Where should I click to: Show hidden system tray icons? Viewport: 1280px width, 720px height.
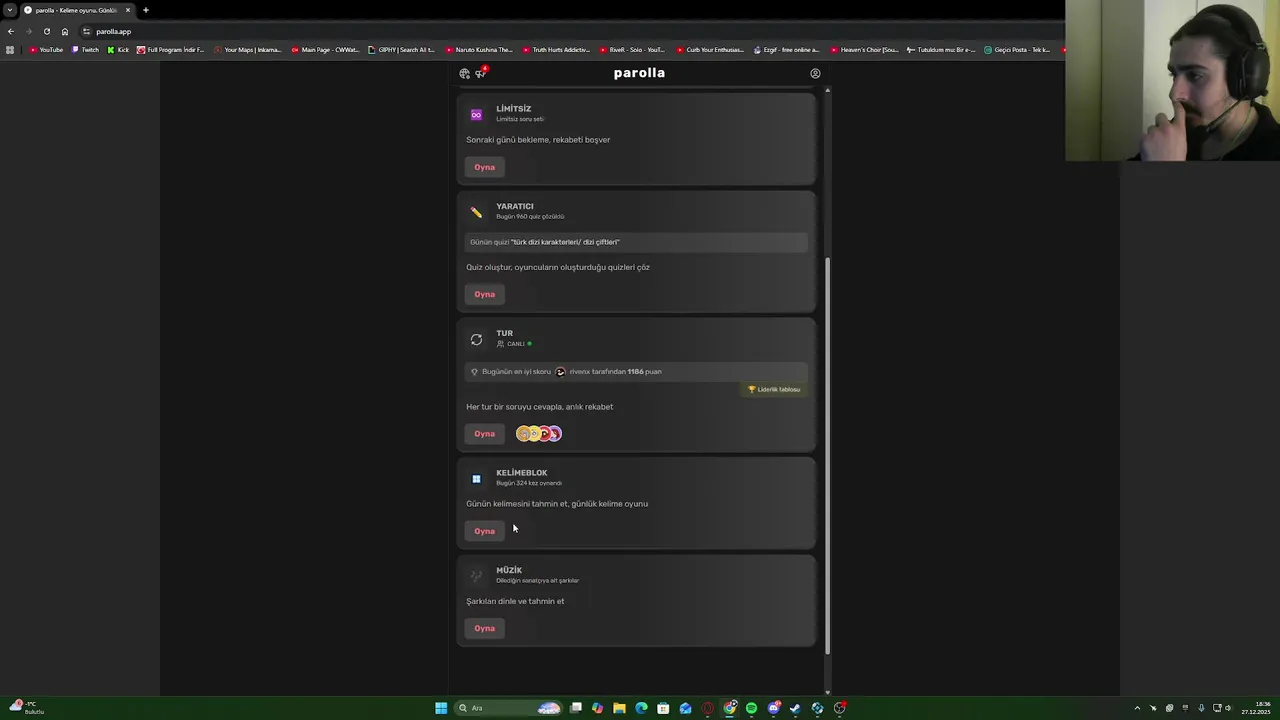[1137, 708]
